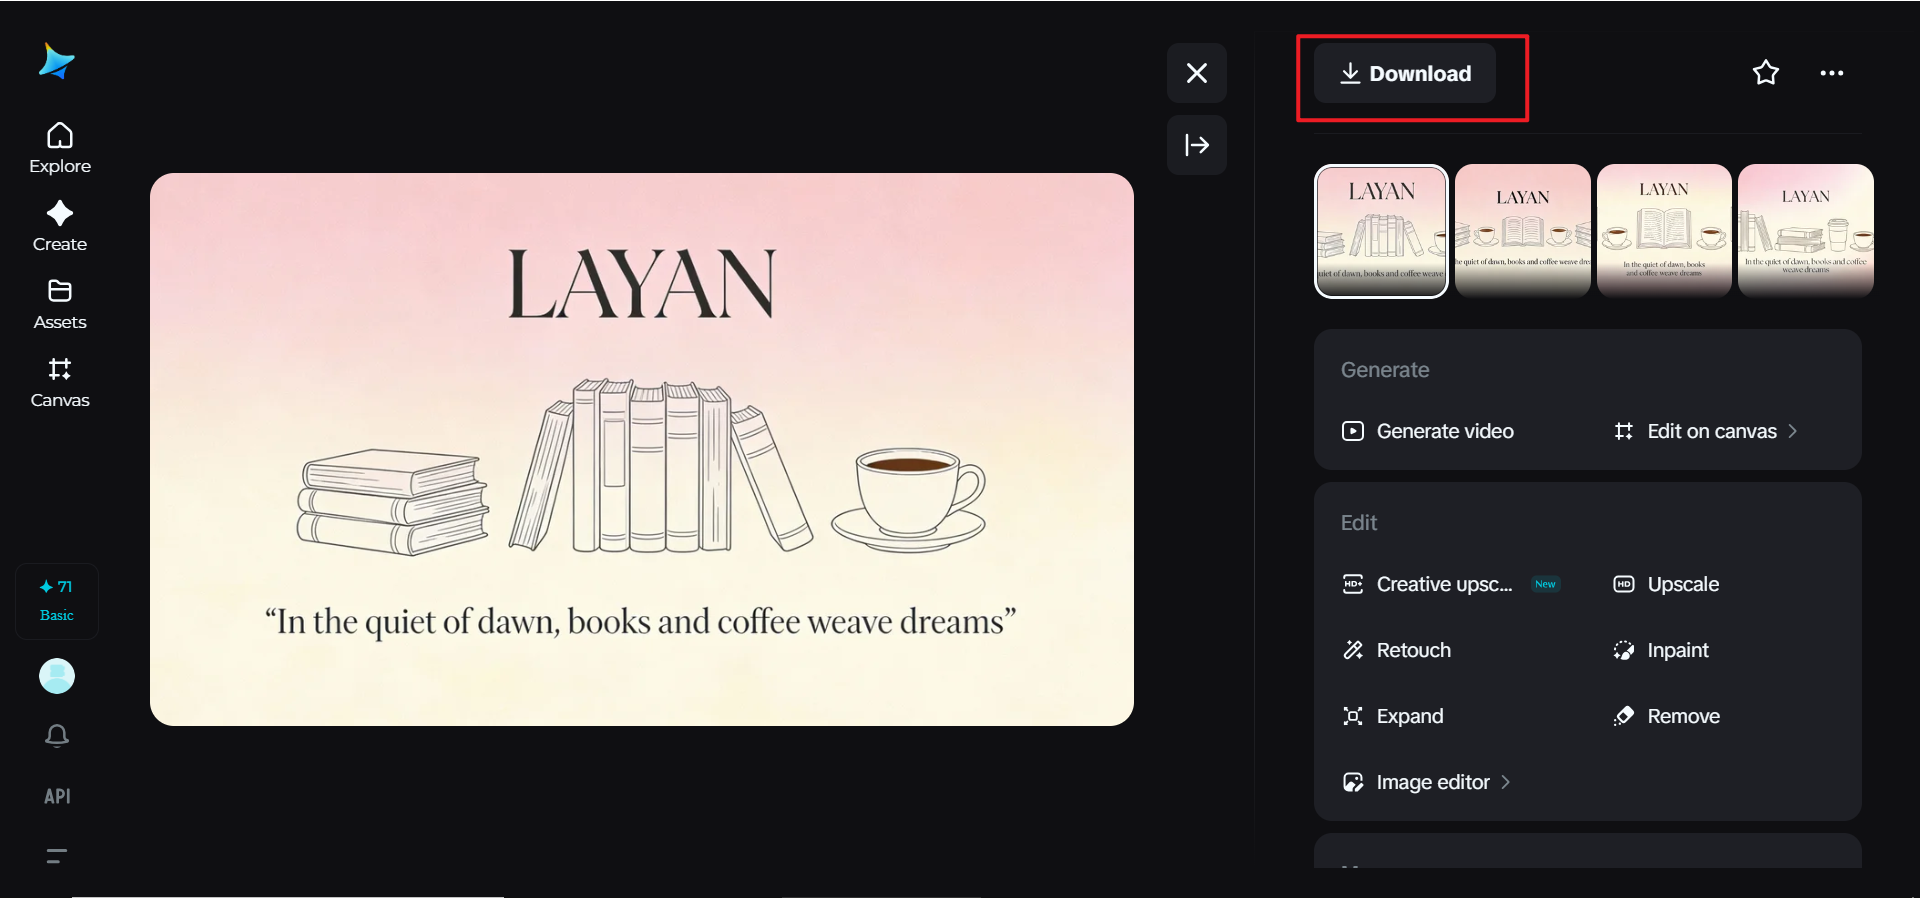Open the user profile avatar
This screenshot has height=898, width=1920.
tap(57, 676)
